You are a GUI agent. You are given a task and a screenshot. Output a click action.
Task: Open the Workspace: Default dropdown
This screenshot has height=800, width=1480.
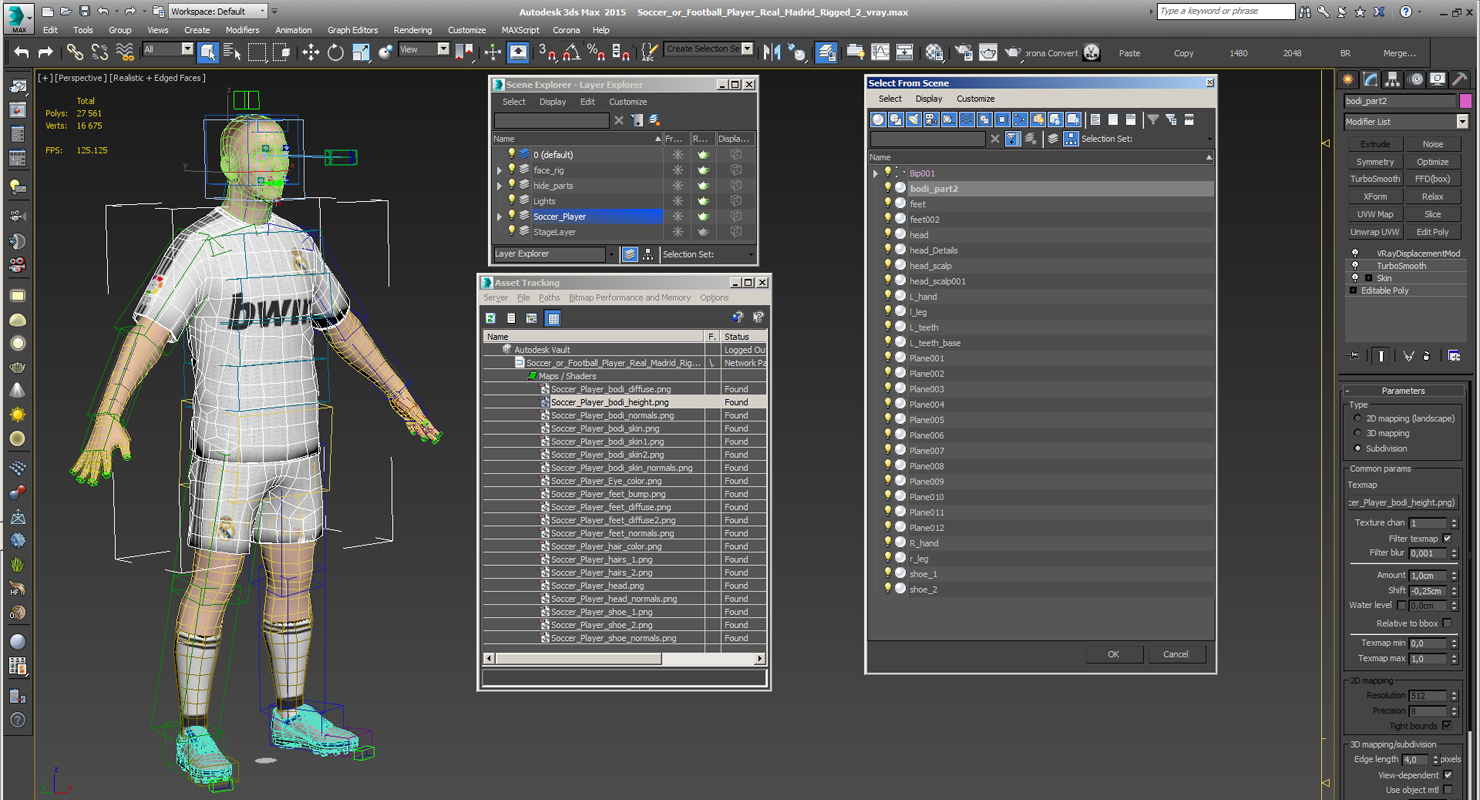[x=217, y=11]
